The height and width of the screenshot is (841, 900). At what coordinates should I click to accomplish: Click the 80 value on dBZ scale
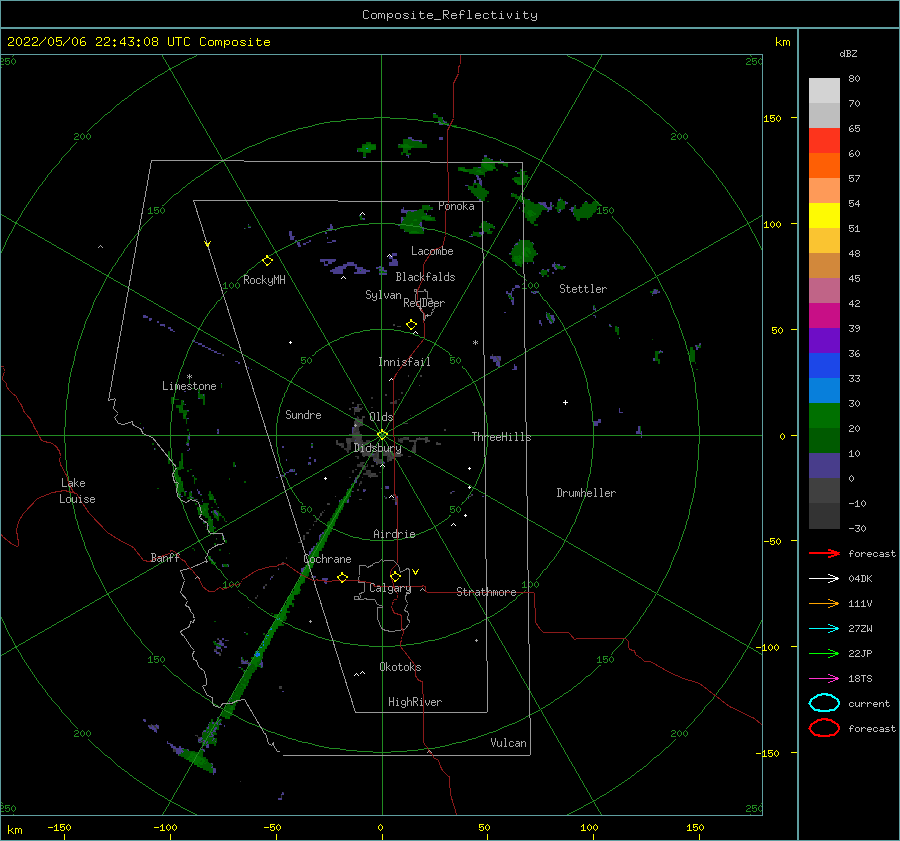click(x=854, y=79)
